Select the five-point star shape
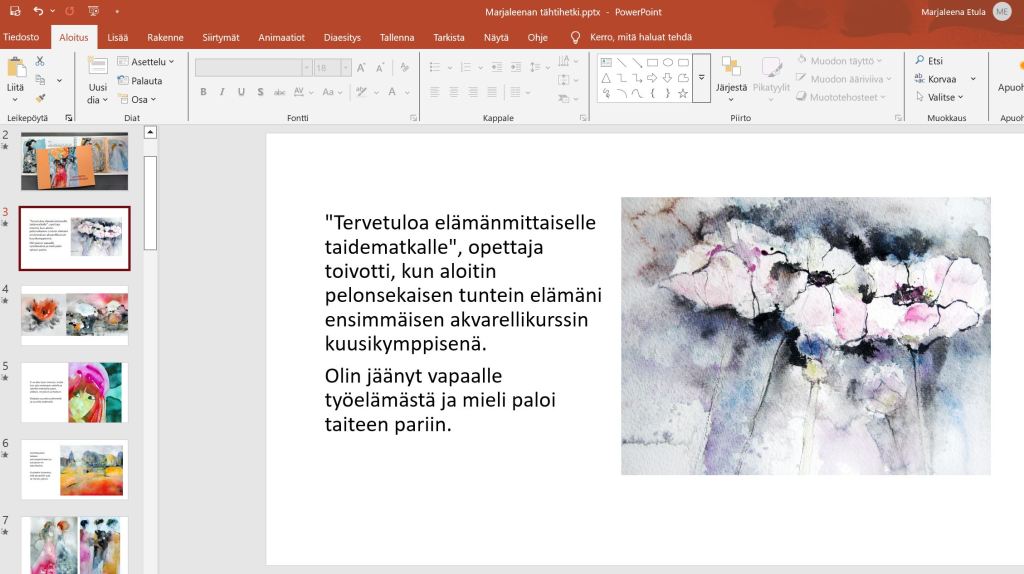Screen dimensions: 1024x574 coord(683,93)
